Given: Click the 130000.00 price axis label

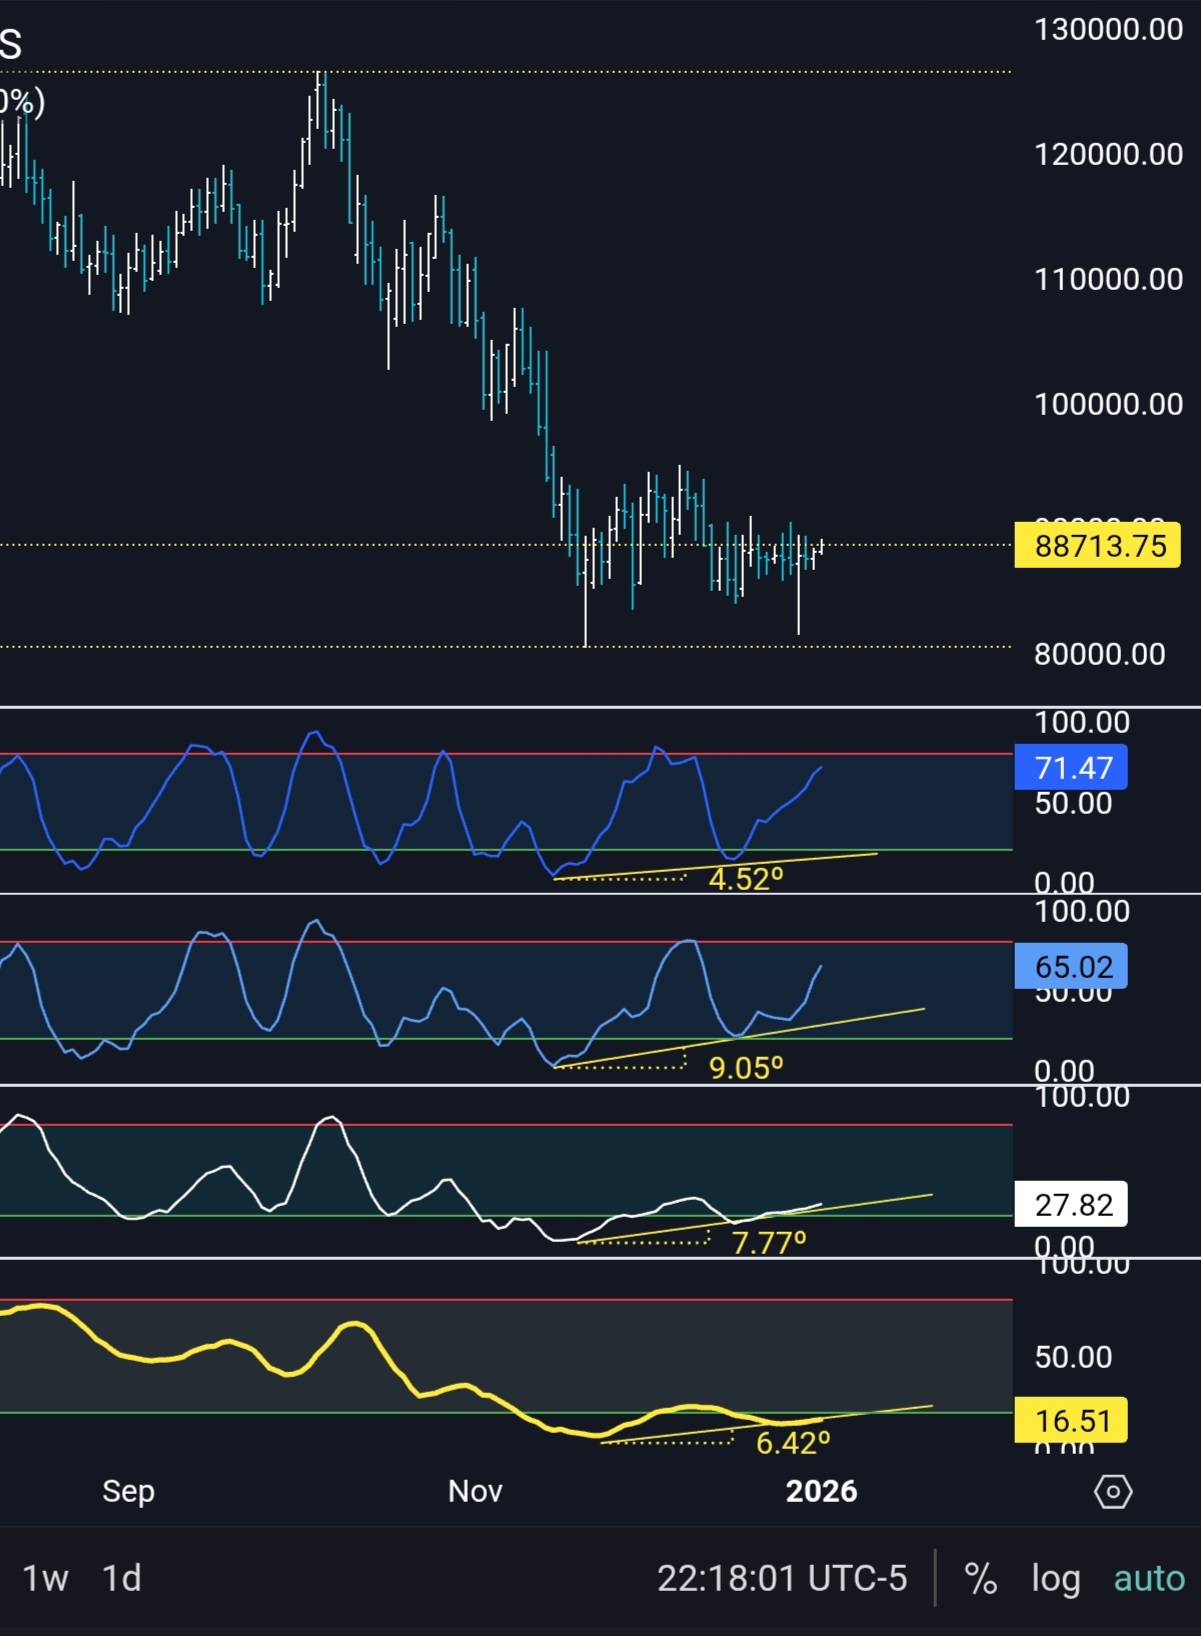Looking at the screenshot, I should point(1109,29).
